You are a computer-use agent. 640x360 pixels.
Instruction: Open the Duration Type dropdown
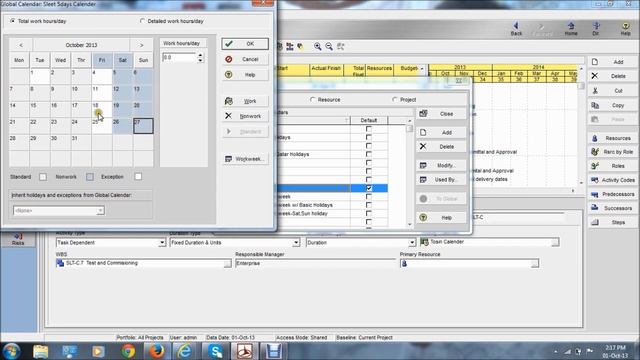(296, 243)
